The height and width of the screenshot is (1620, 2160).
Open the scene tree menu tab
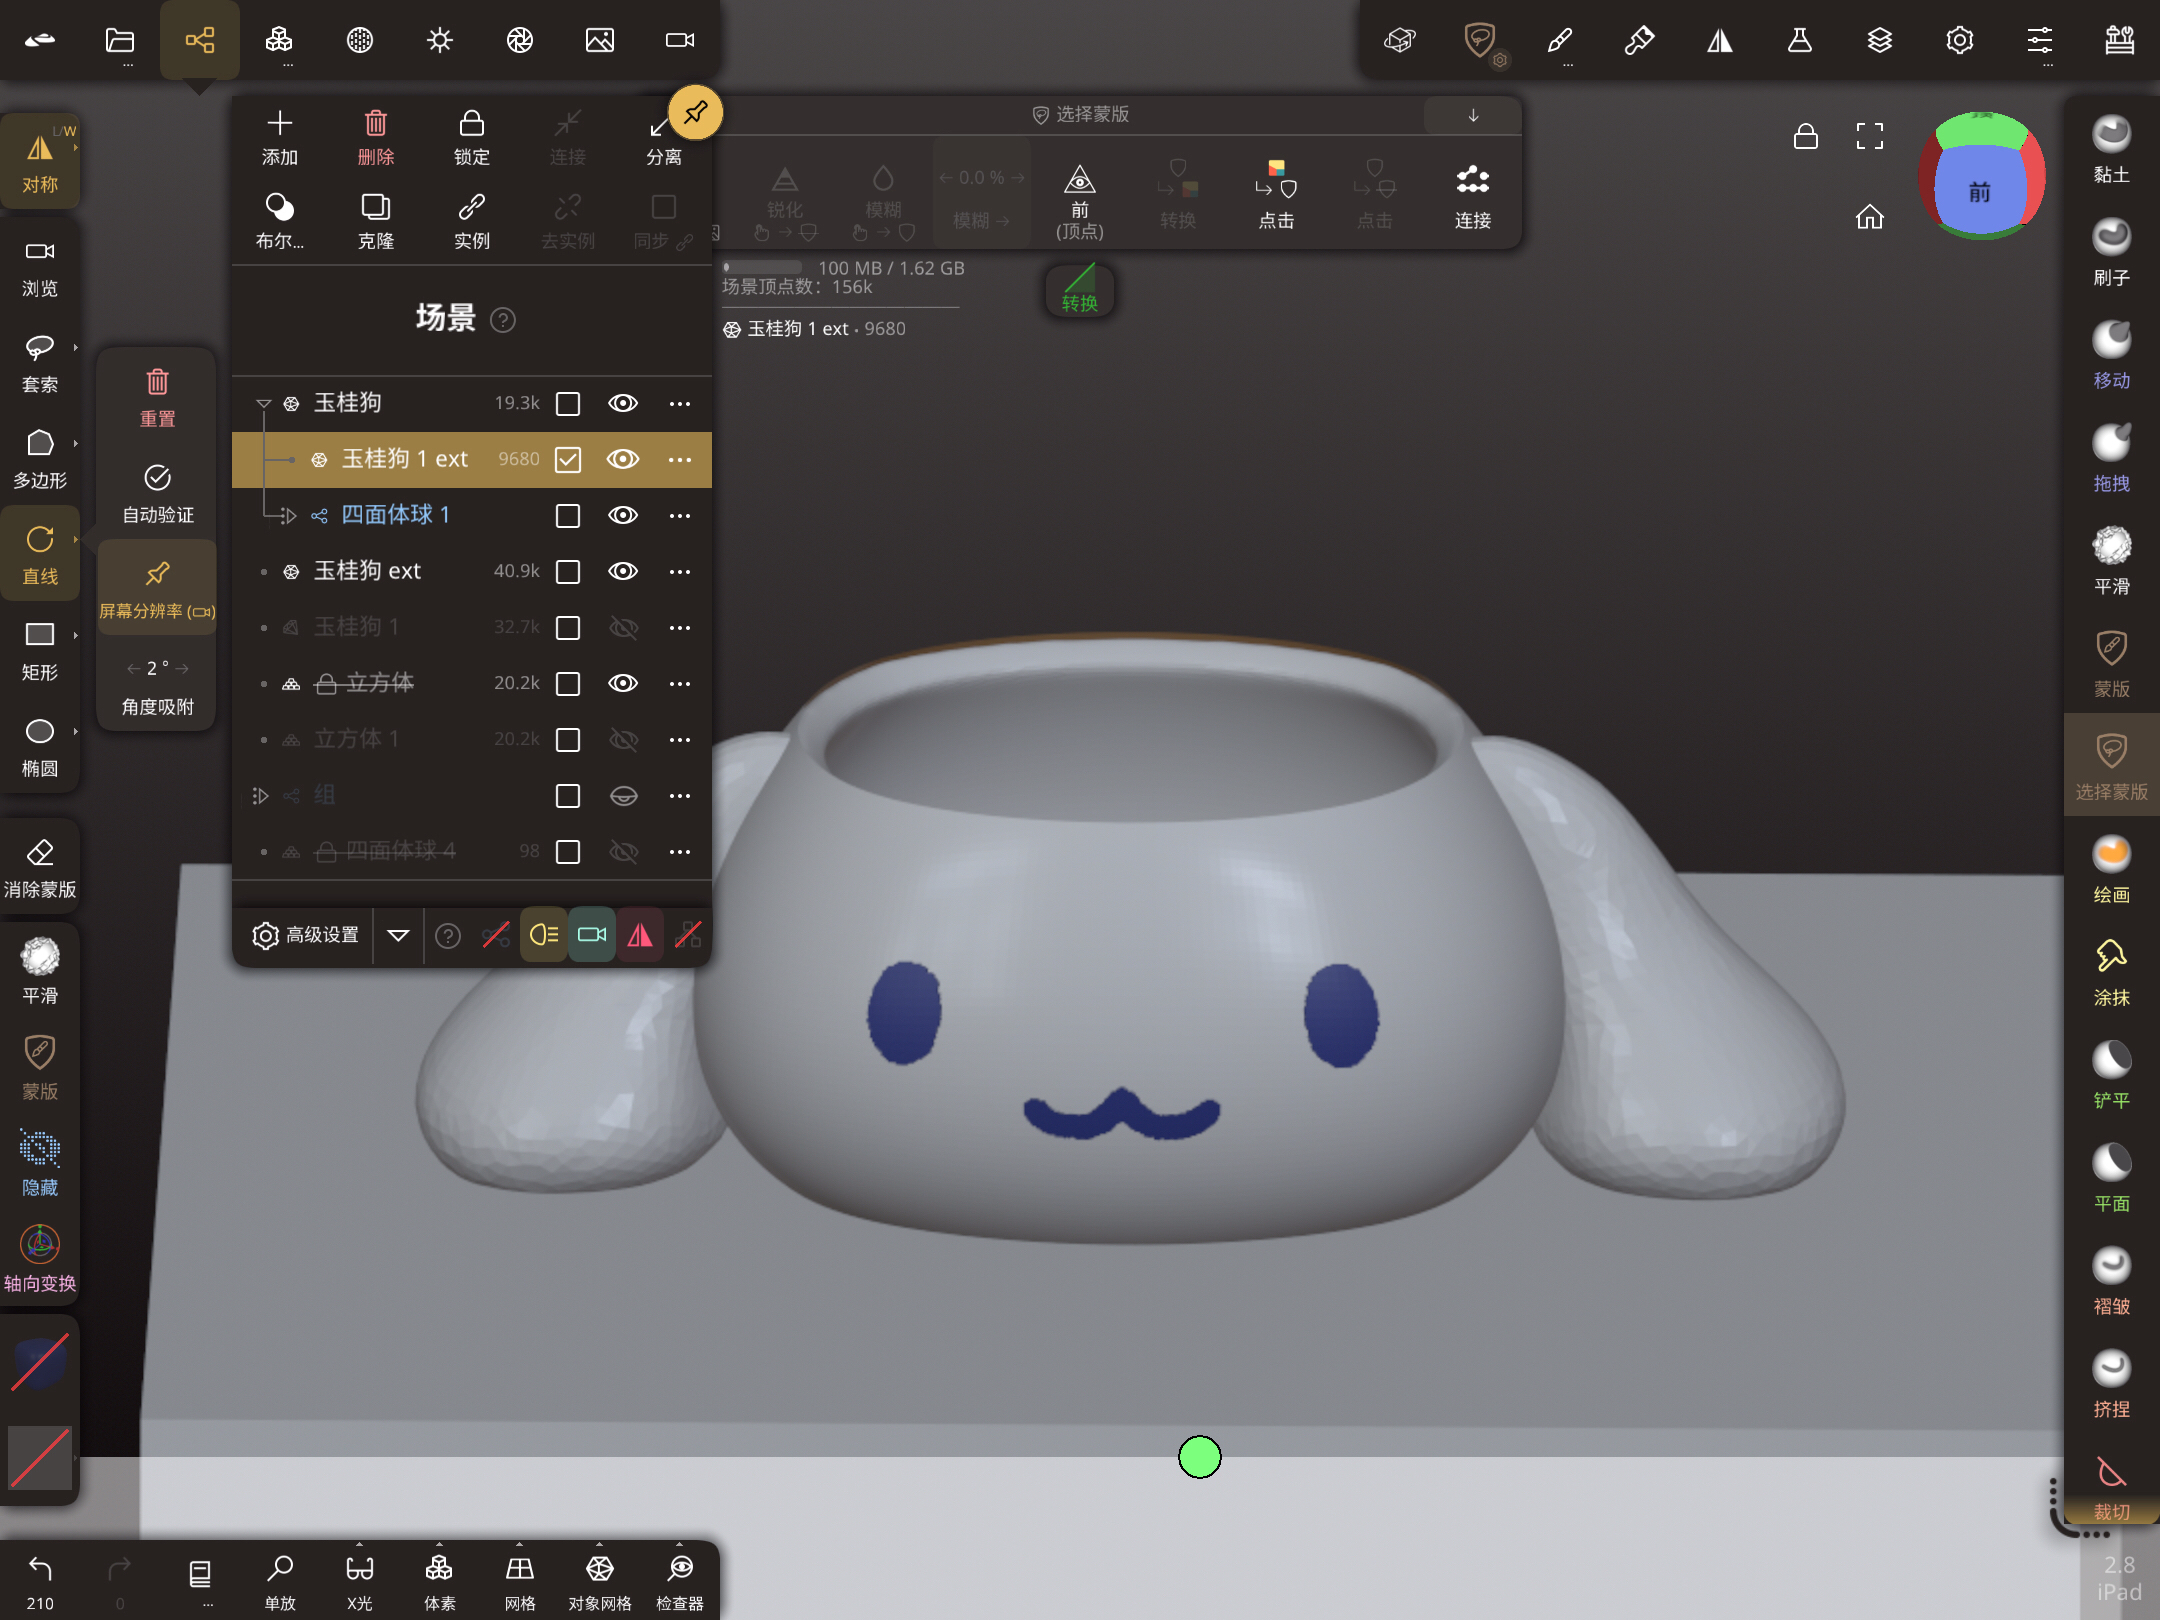[199, 40]
